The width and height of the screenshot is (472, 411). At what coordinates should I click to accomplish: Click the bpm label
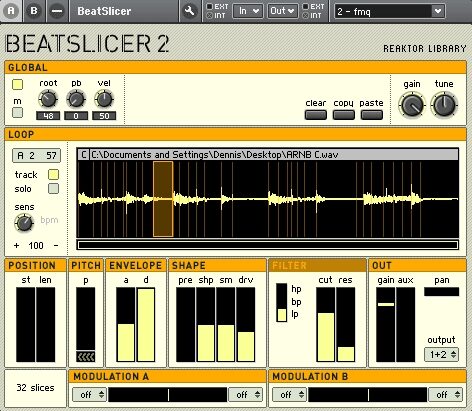coord(49,220)
